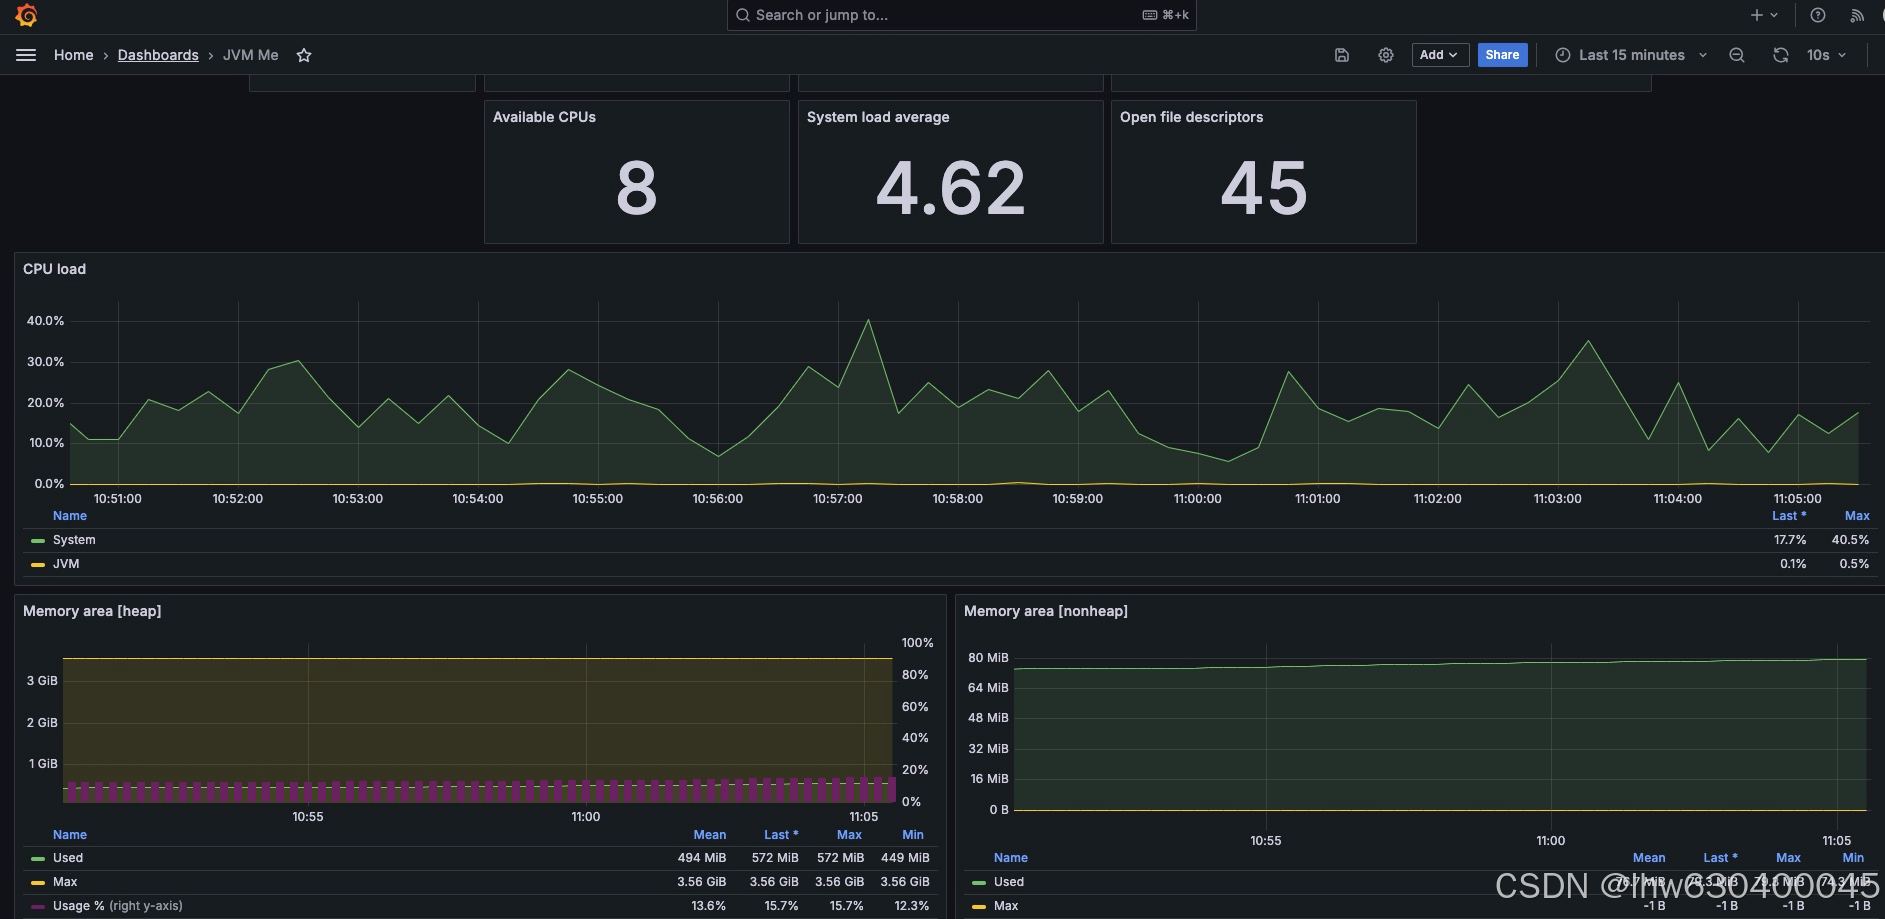Screen dimensions: 1885x919
Task: Change JVM series yellow color swatch
Action: pos(38,564)
